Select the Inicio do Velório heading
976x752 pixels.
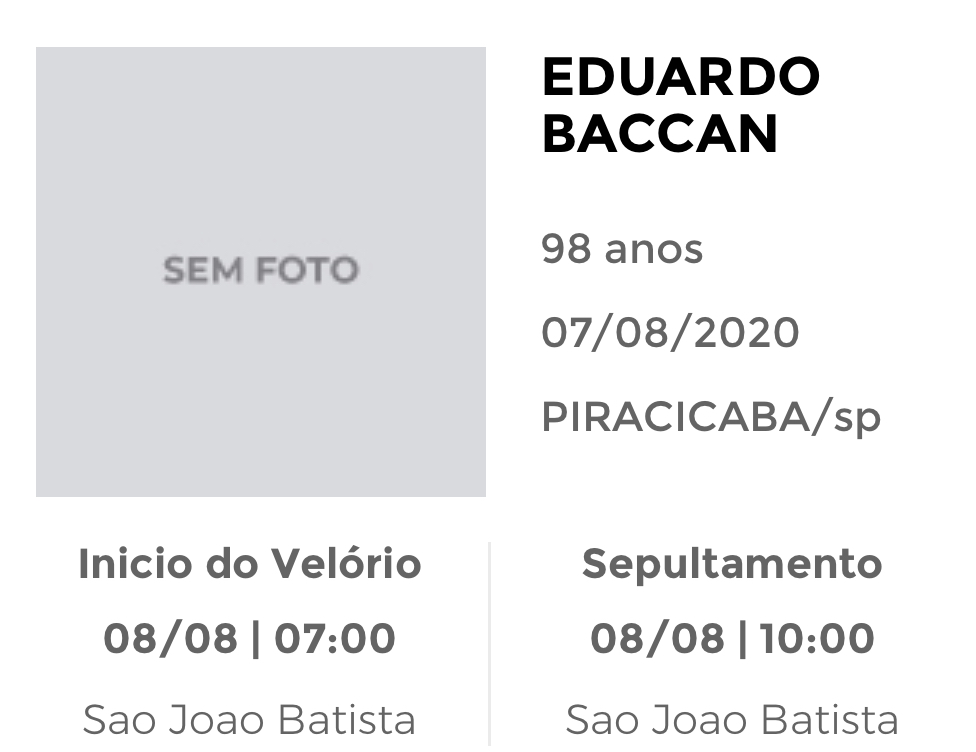[250, 563]
